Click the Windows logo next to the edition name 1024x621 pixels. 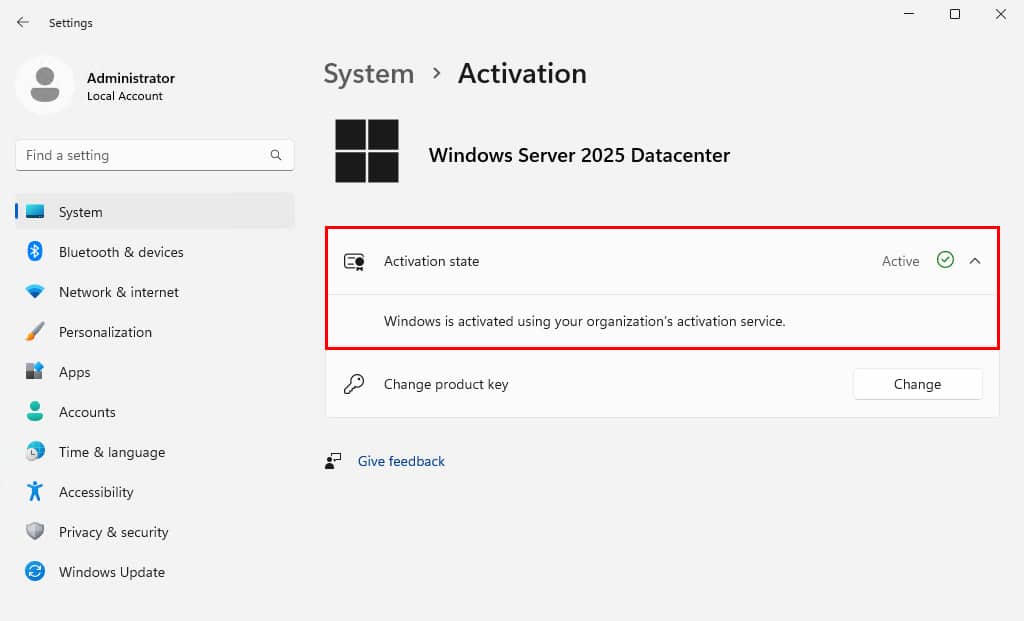pos(366,151)
